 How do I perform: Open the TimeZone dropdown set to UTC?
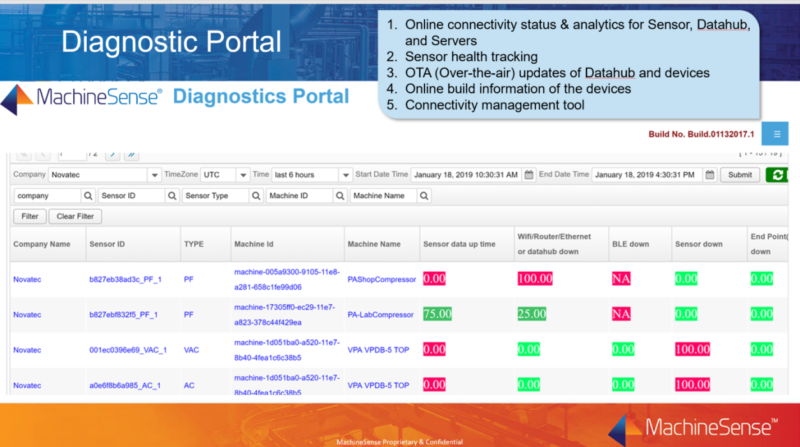241,175
